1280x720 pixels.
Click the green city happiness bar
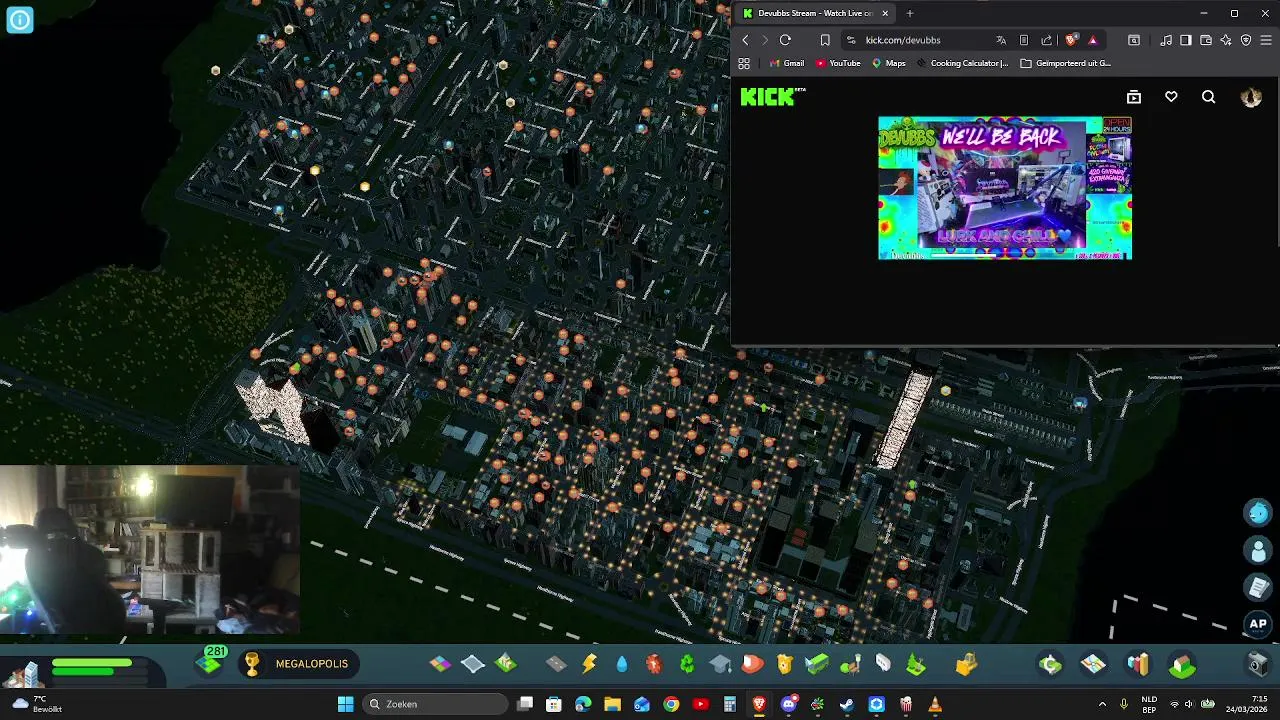click(92, 663)
